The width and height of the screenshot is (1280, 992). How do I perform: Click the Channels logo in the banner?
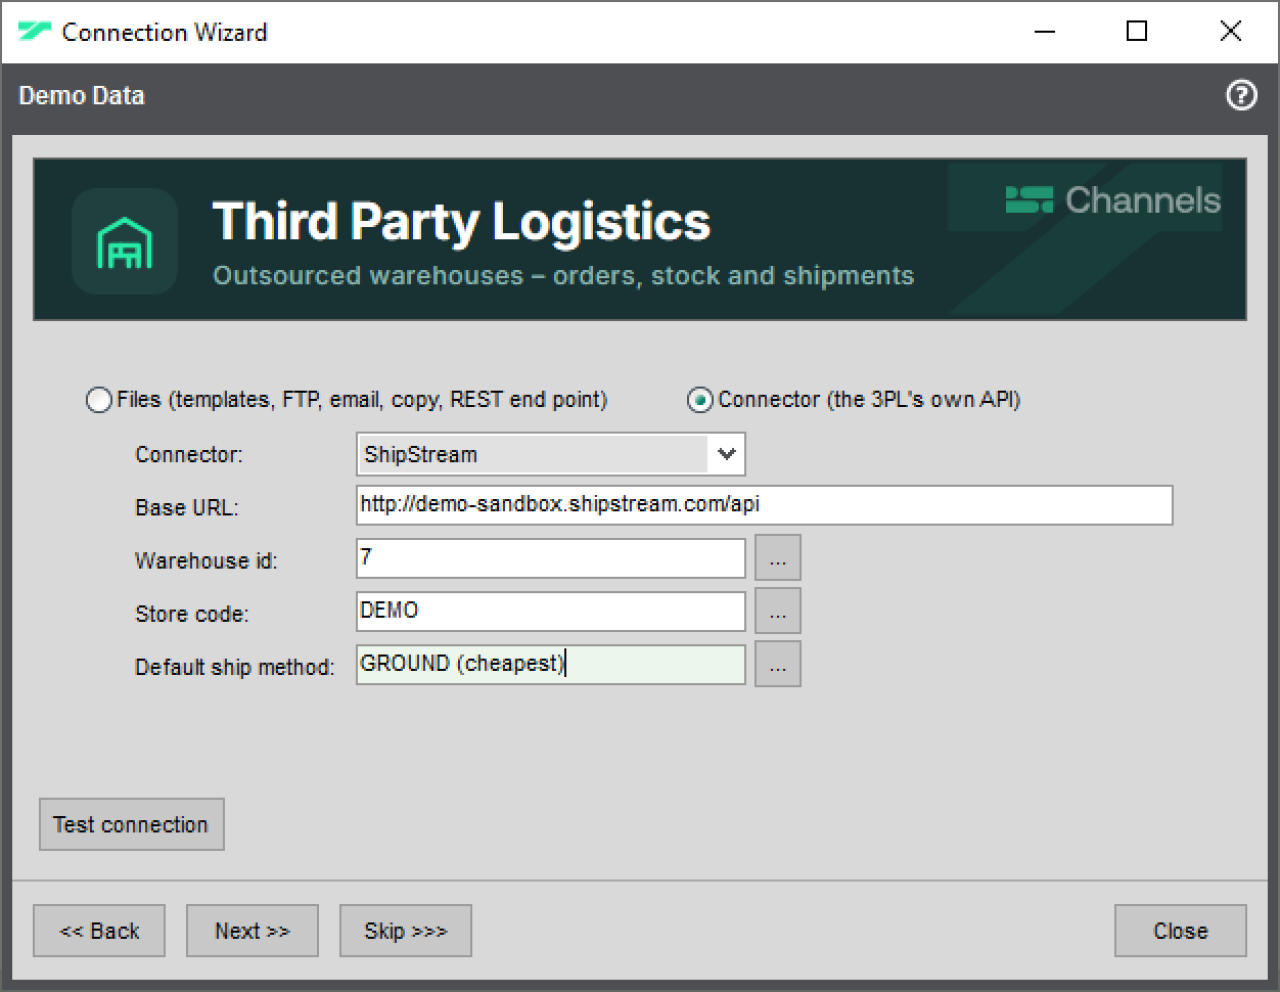click(x=1113, y=200)
